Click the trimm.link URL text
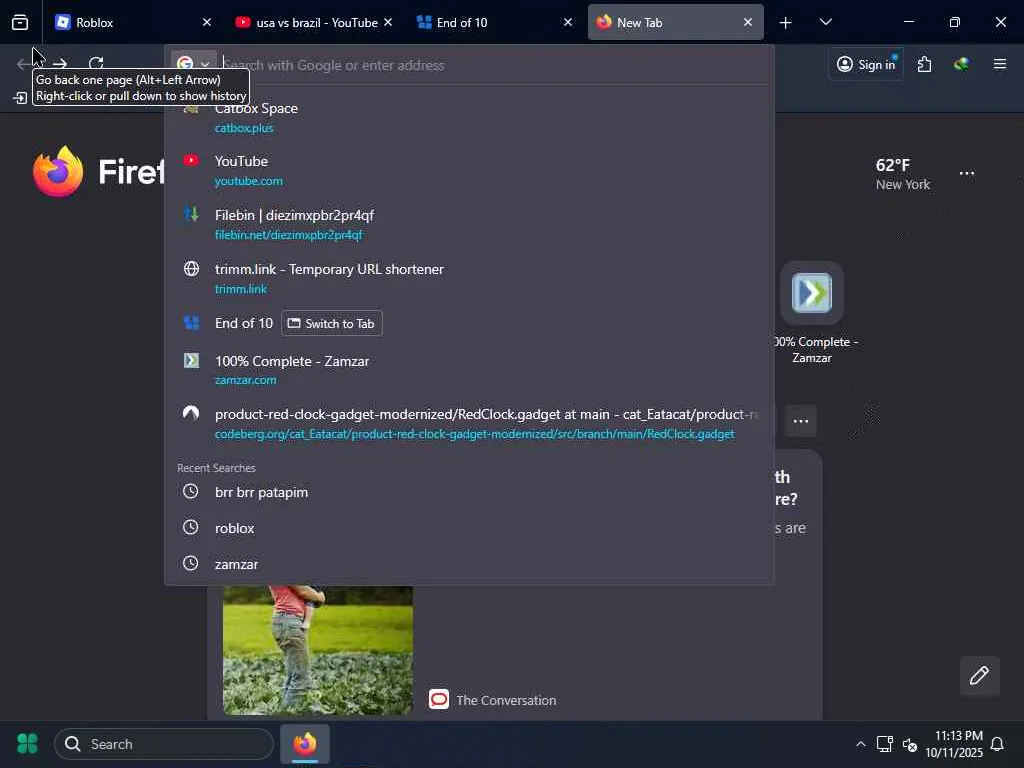The width and height of the screenshot is (1024, 768). pos(240,289)
